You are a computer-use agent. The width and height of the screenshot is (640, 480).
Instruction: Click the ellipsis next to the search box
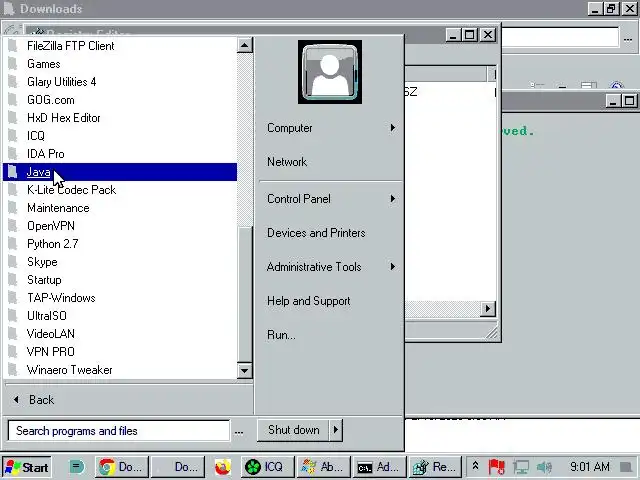(239, 432)
